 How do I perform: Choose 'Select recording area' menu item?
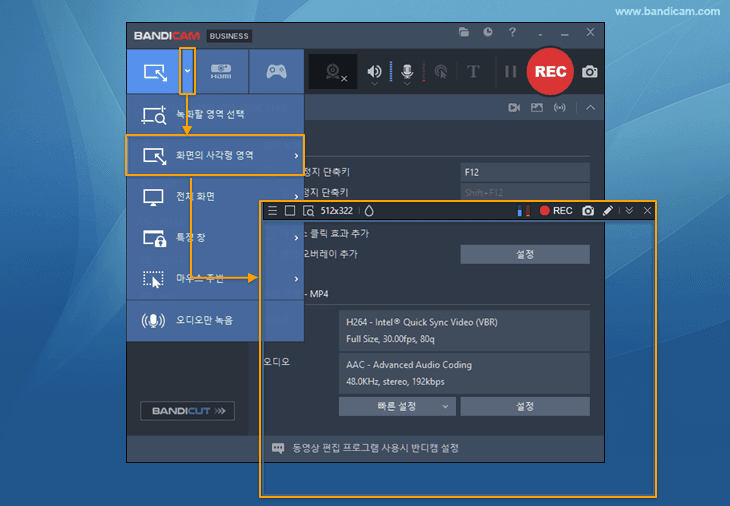[x=216, y=115]
